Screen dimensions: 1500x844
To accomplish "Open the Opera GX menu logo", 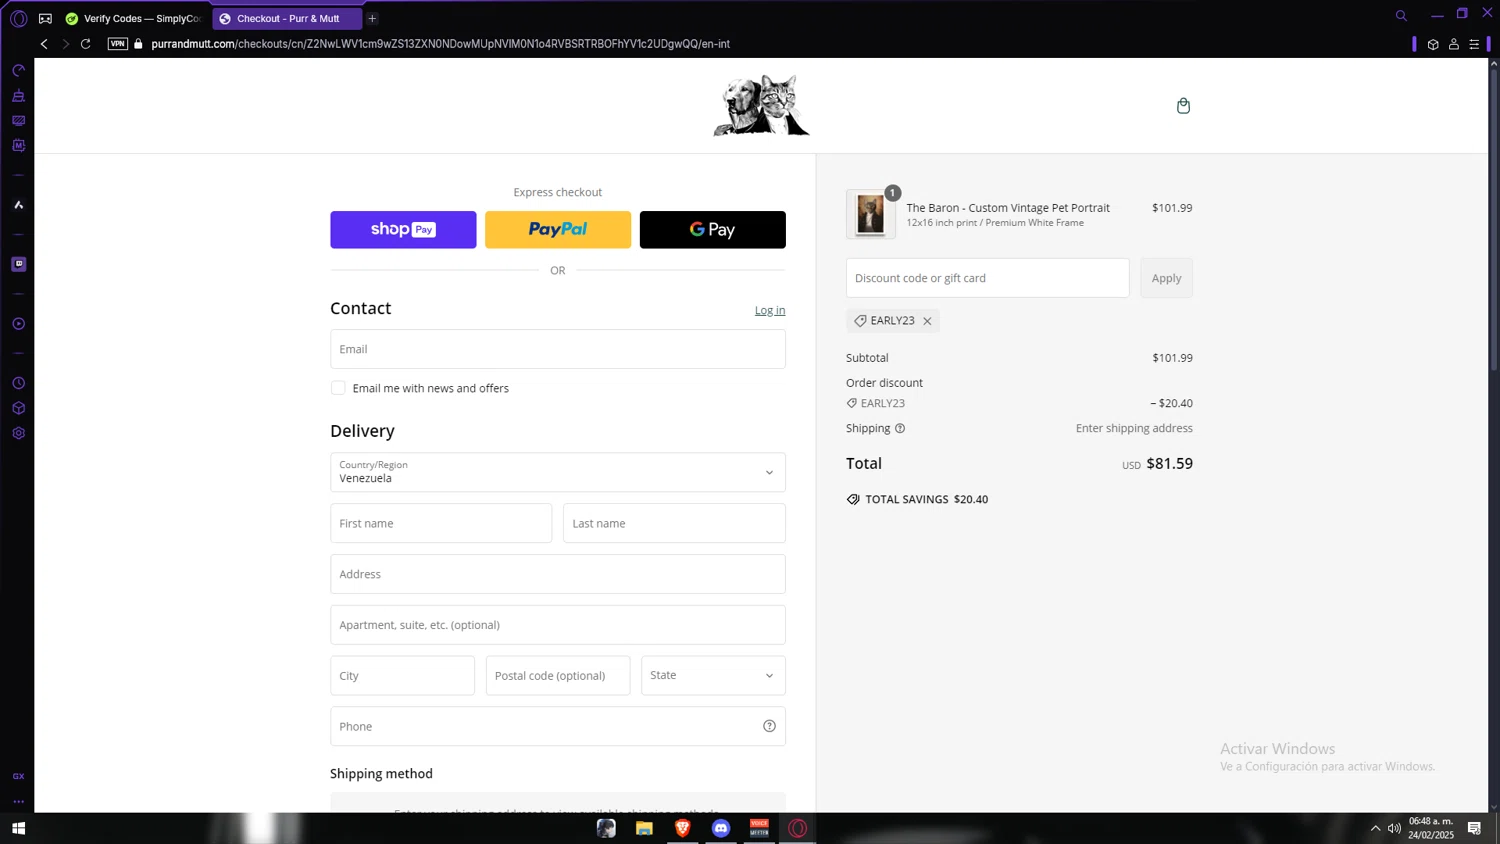I will (x=18, y=18).
